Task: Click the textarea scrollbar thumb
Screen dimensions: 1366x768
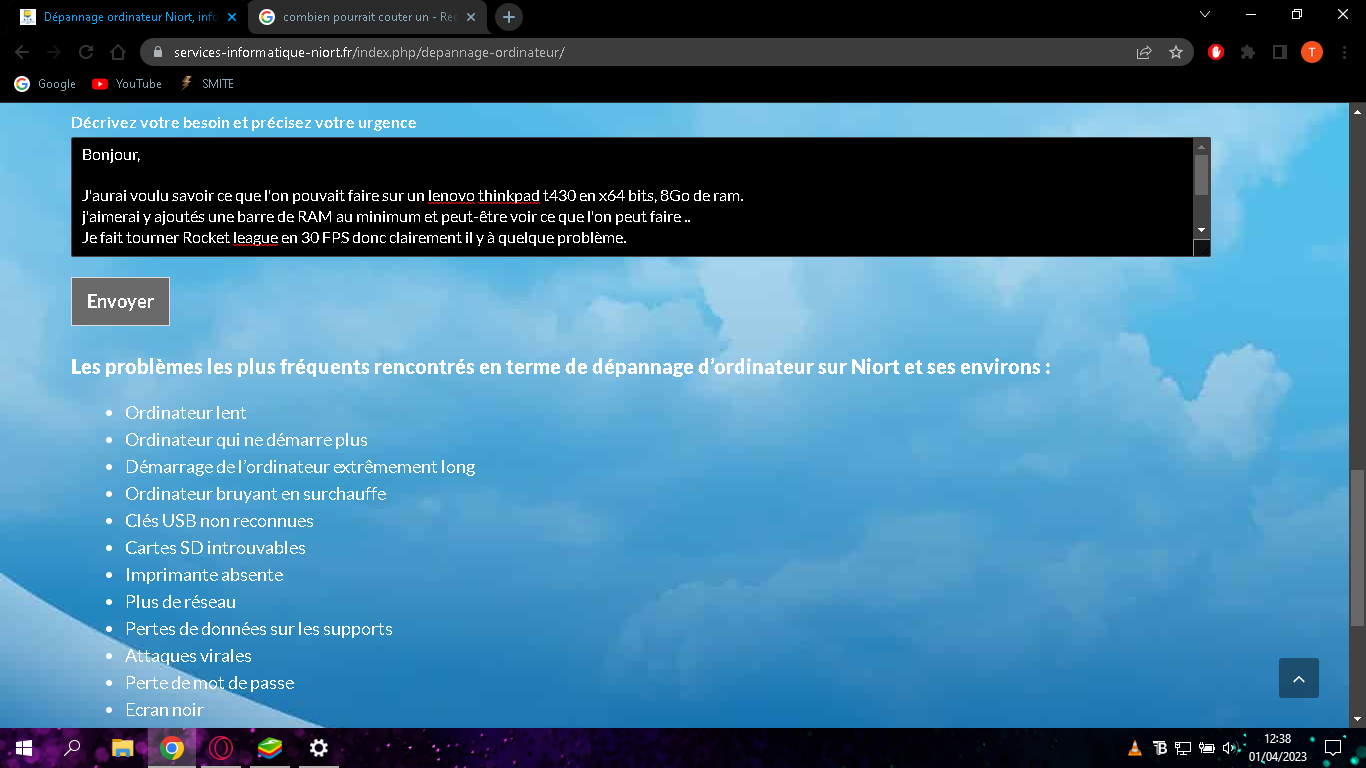Action: pos(1202,175)
